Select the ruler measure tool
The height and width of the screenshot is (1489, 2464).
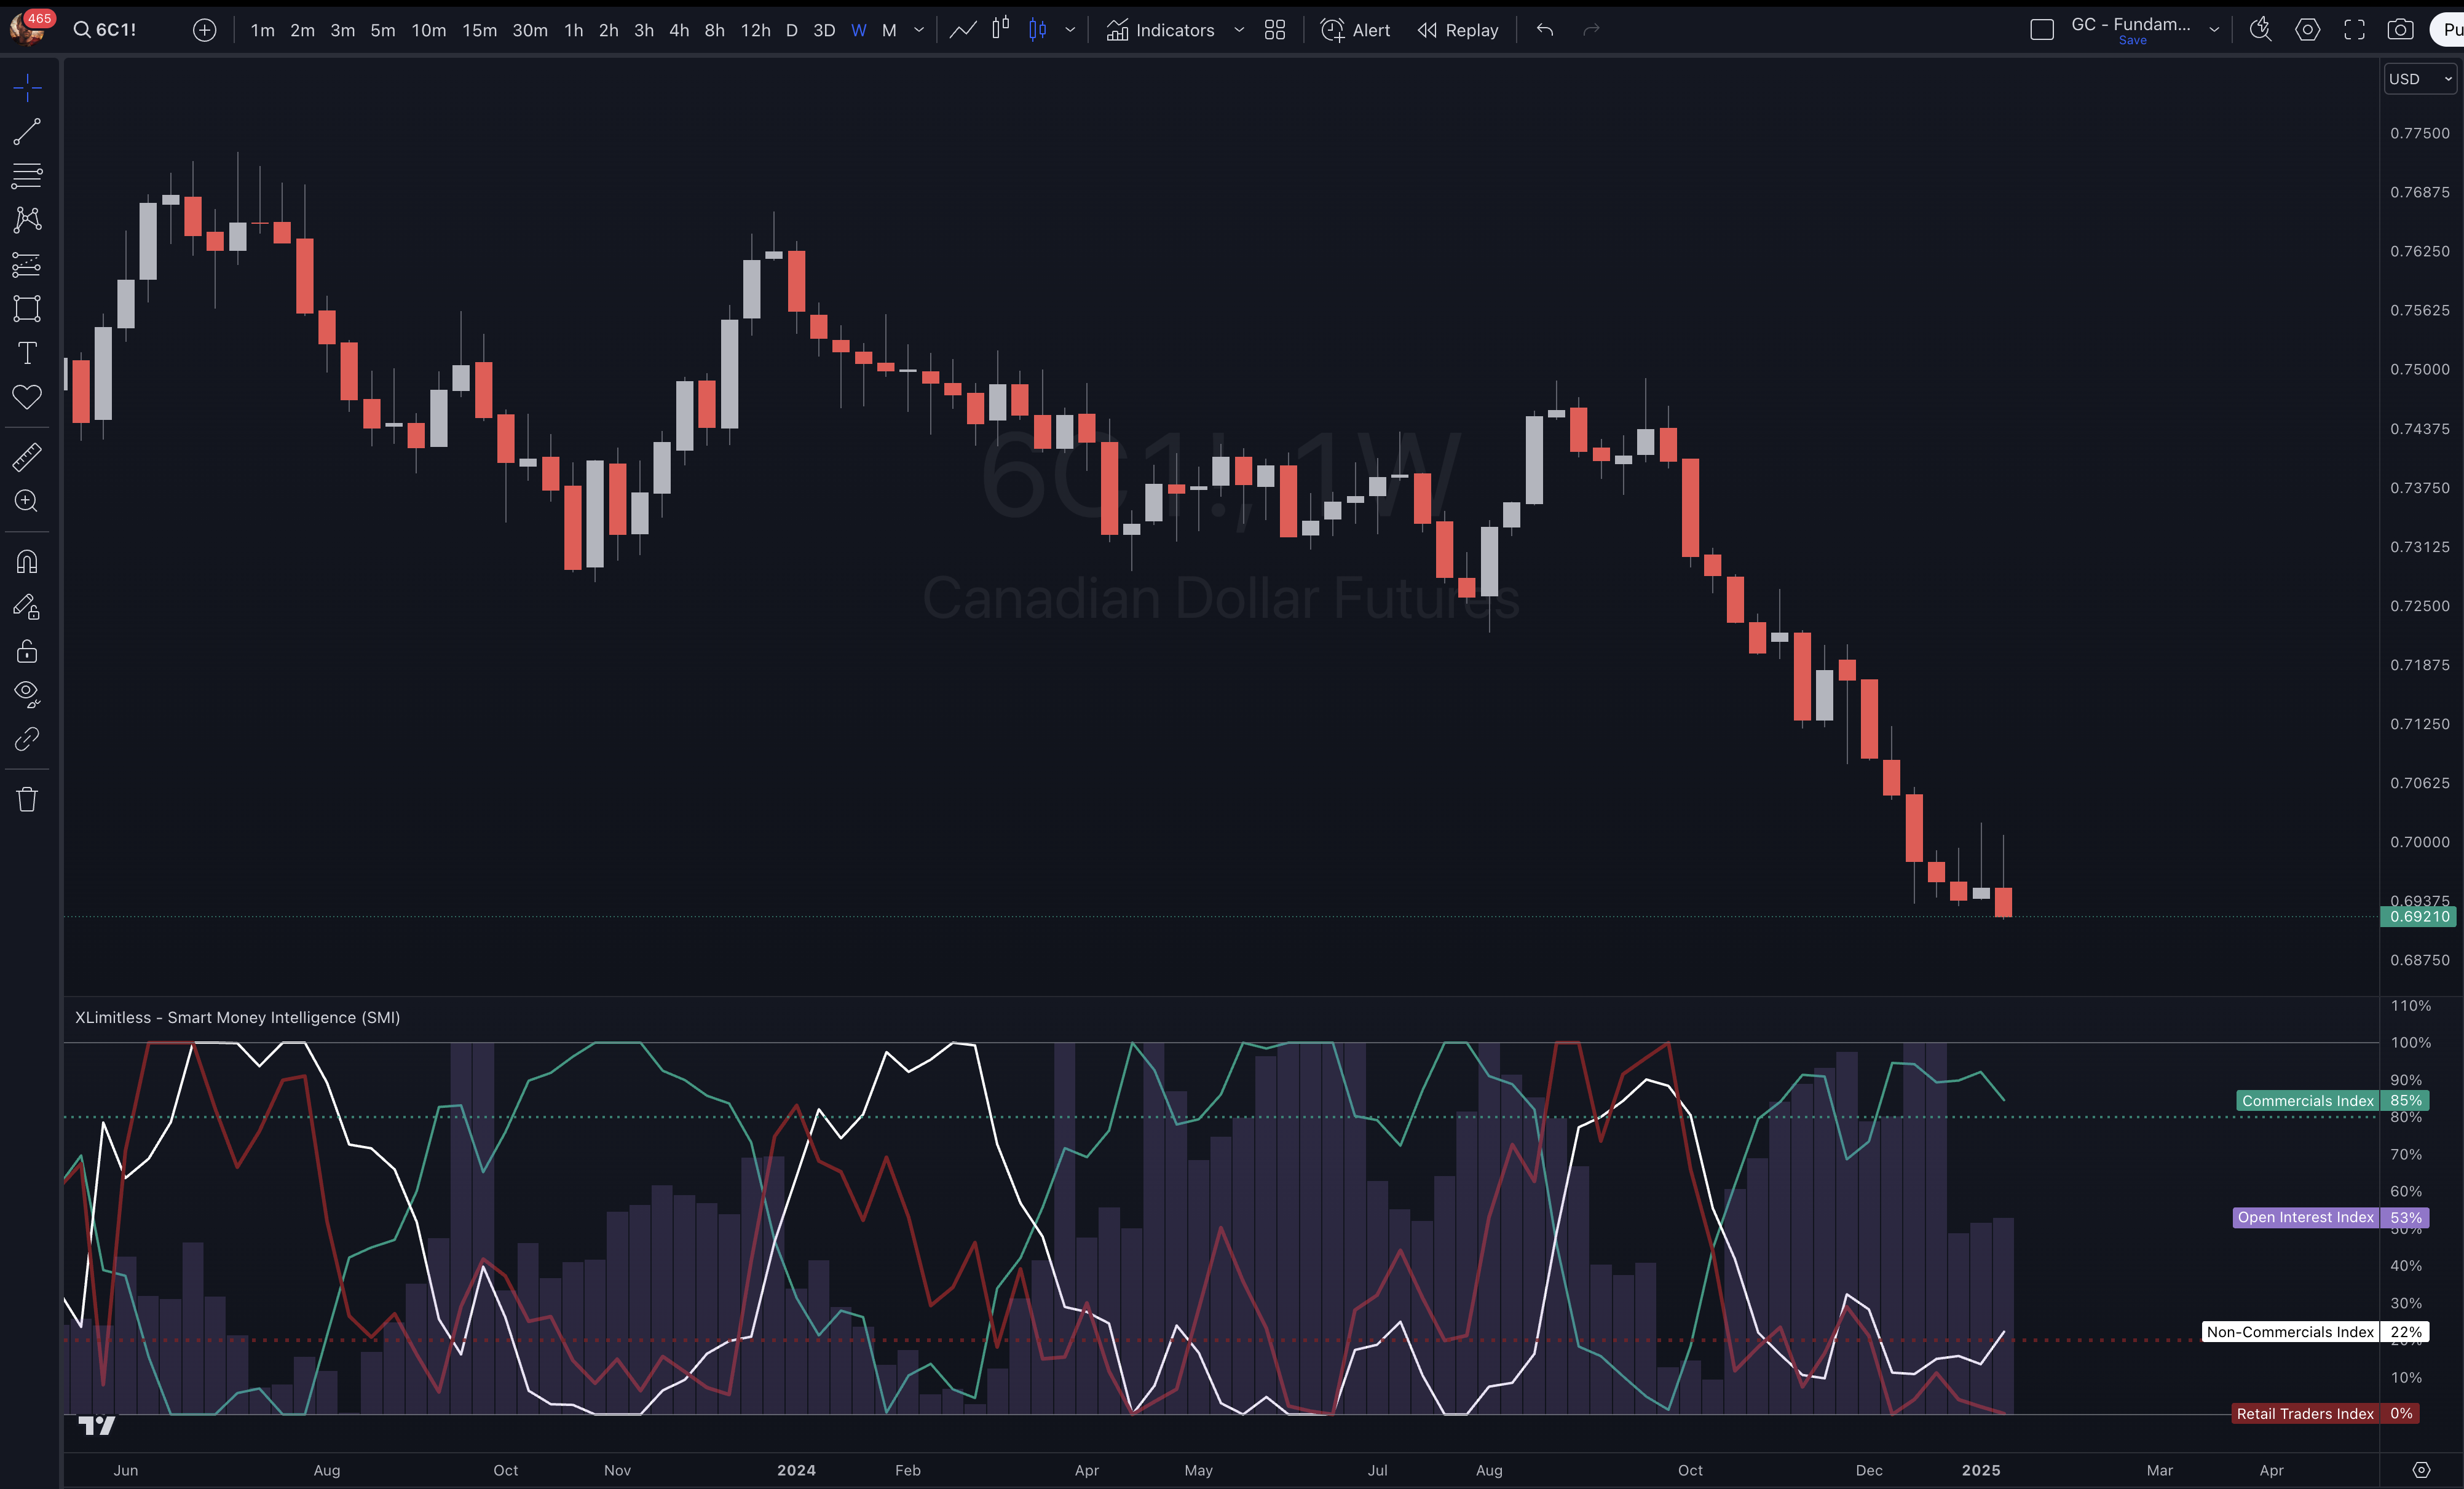pos(27,457)
